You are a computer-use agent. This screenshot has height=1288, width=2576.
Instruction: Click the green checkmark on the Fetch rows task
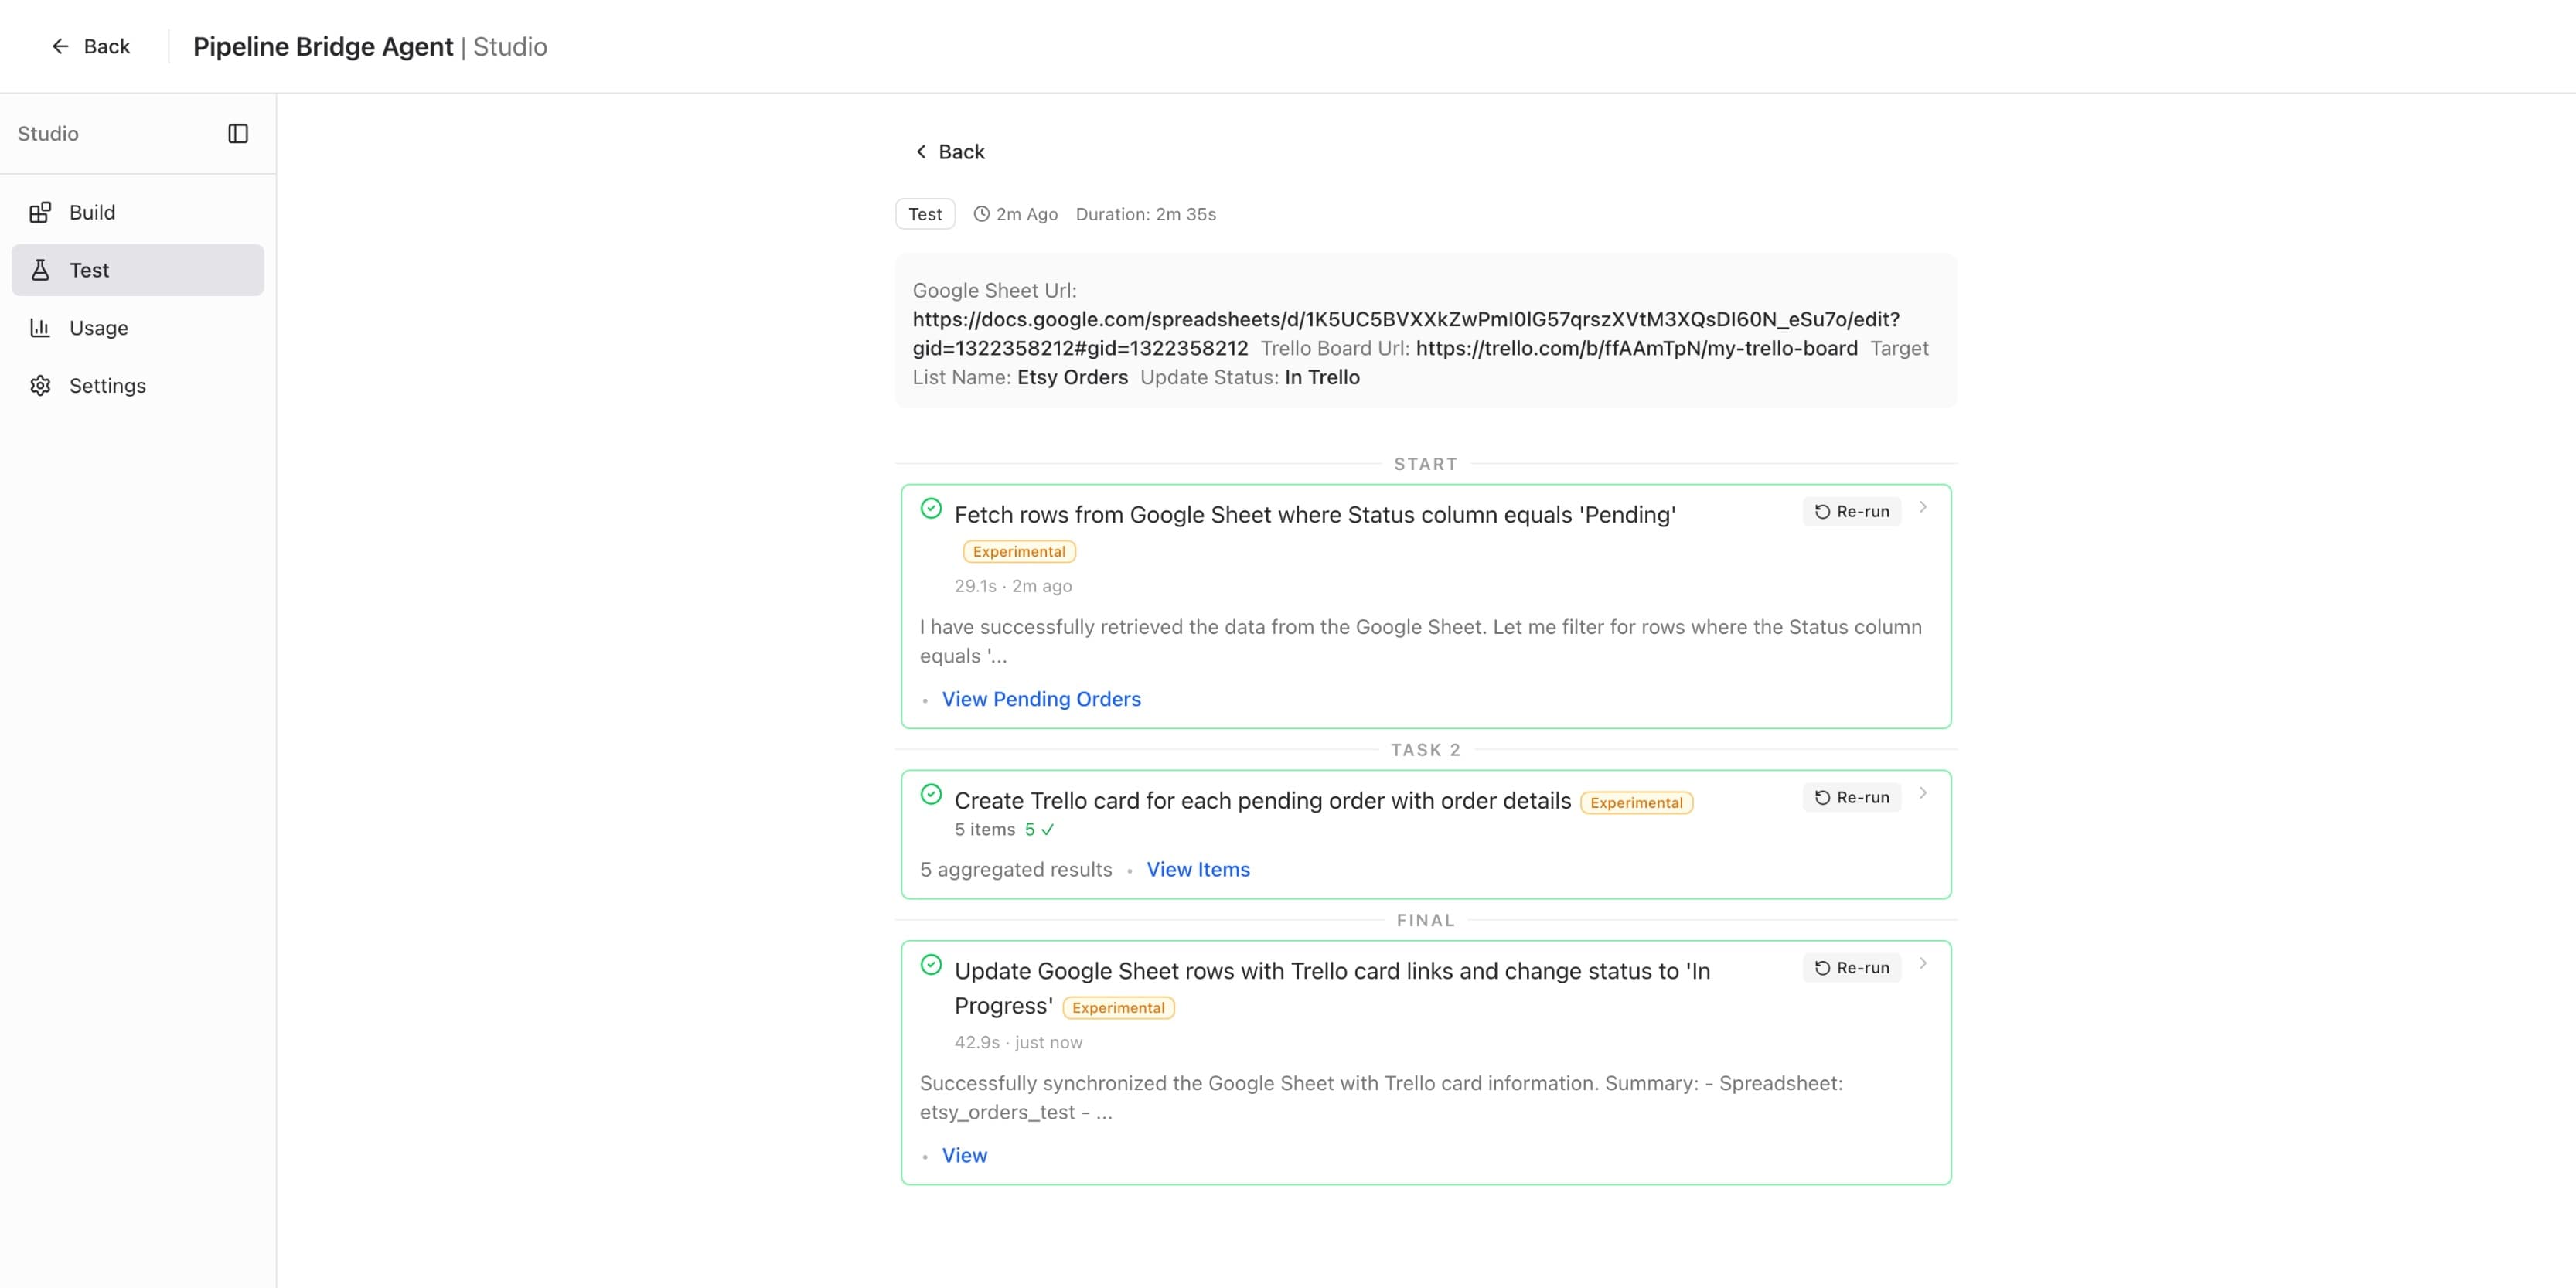pyautogui.click(x=932, y=508)
